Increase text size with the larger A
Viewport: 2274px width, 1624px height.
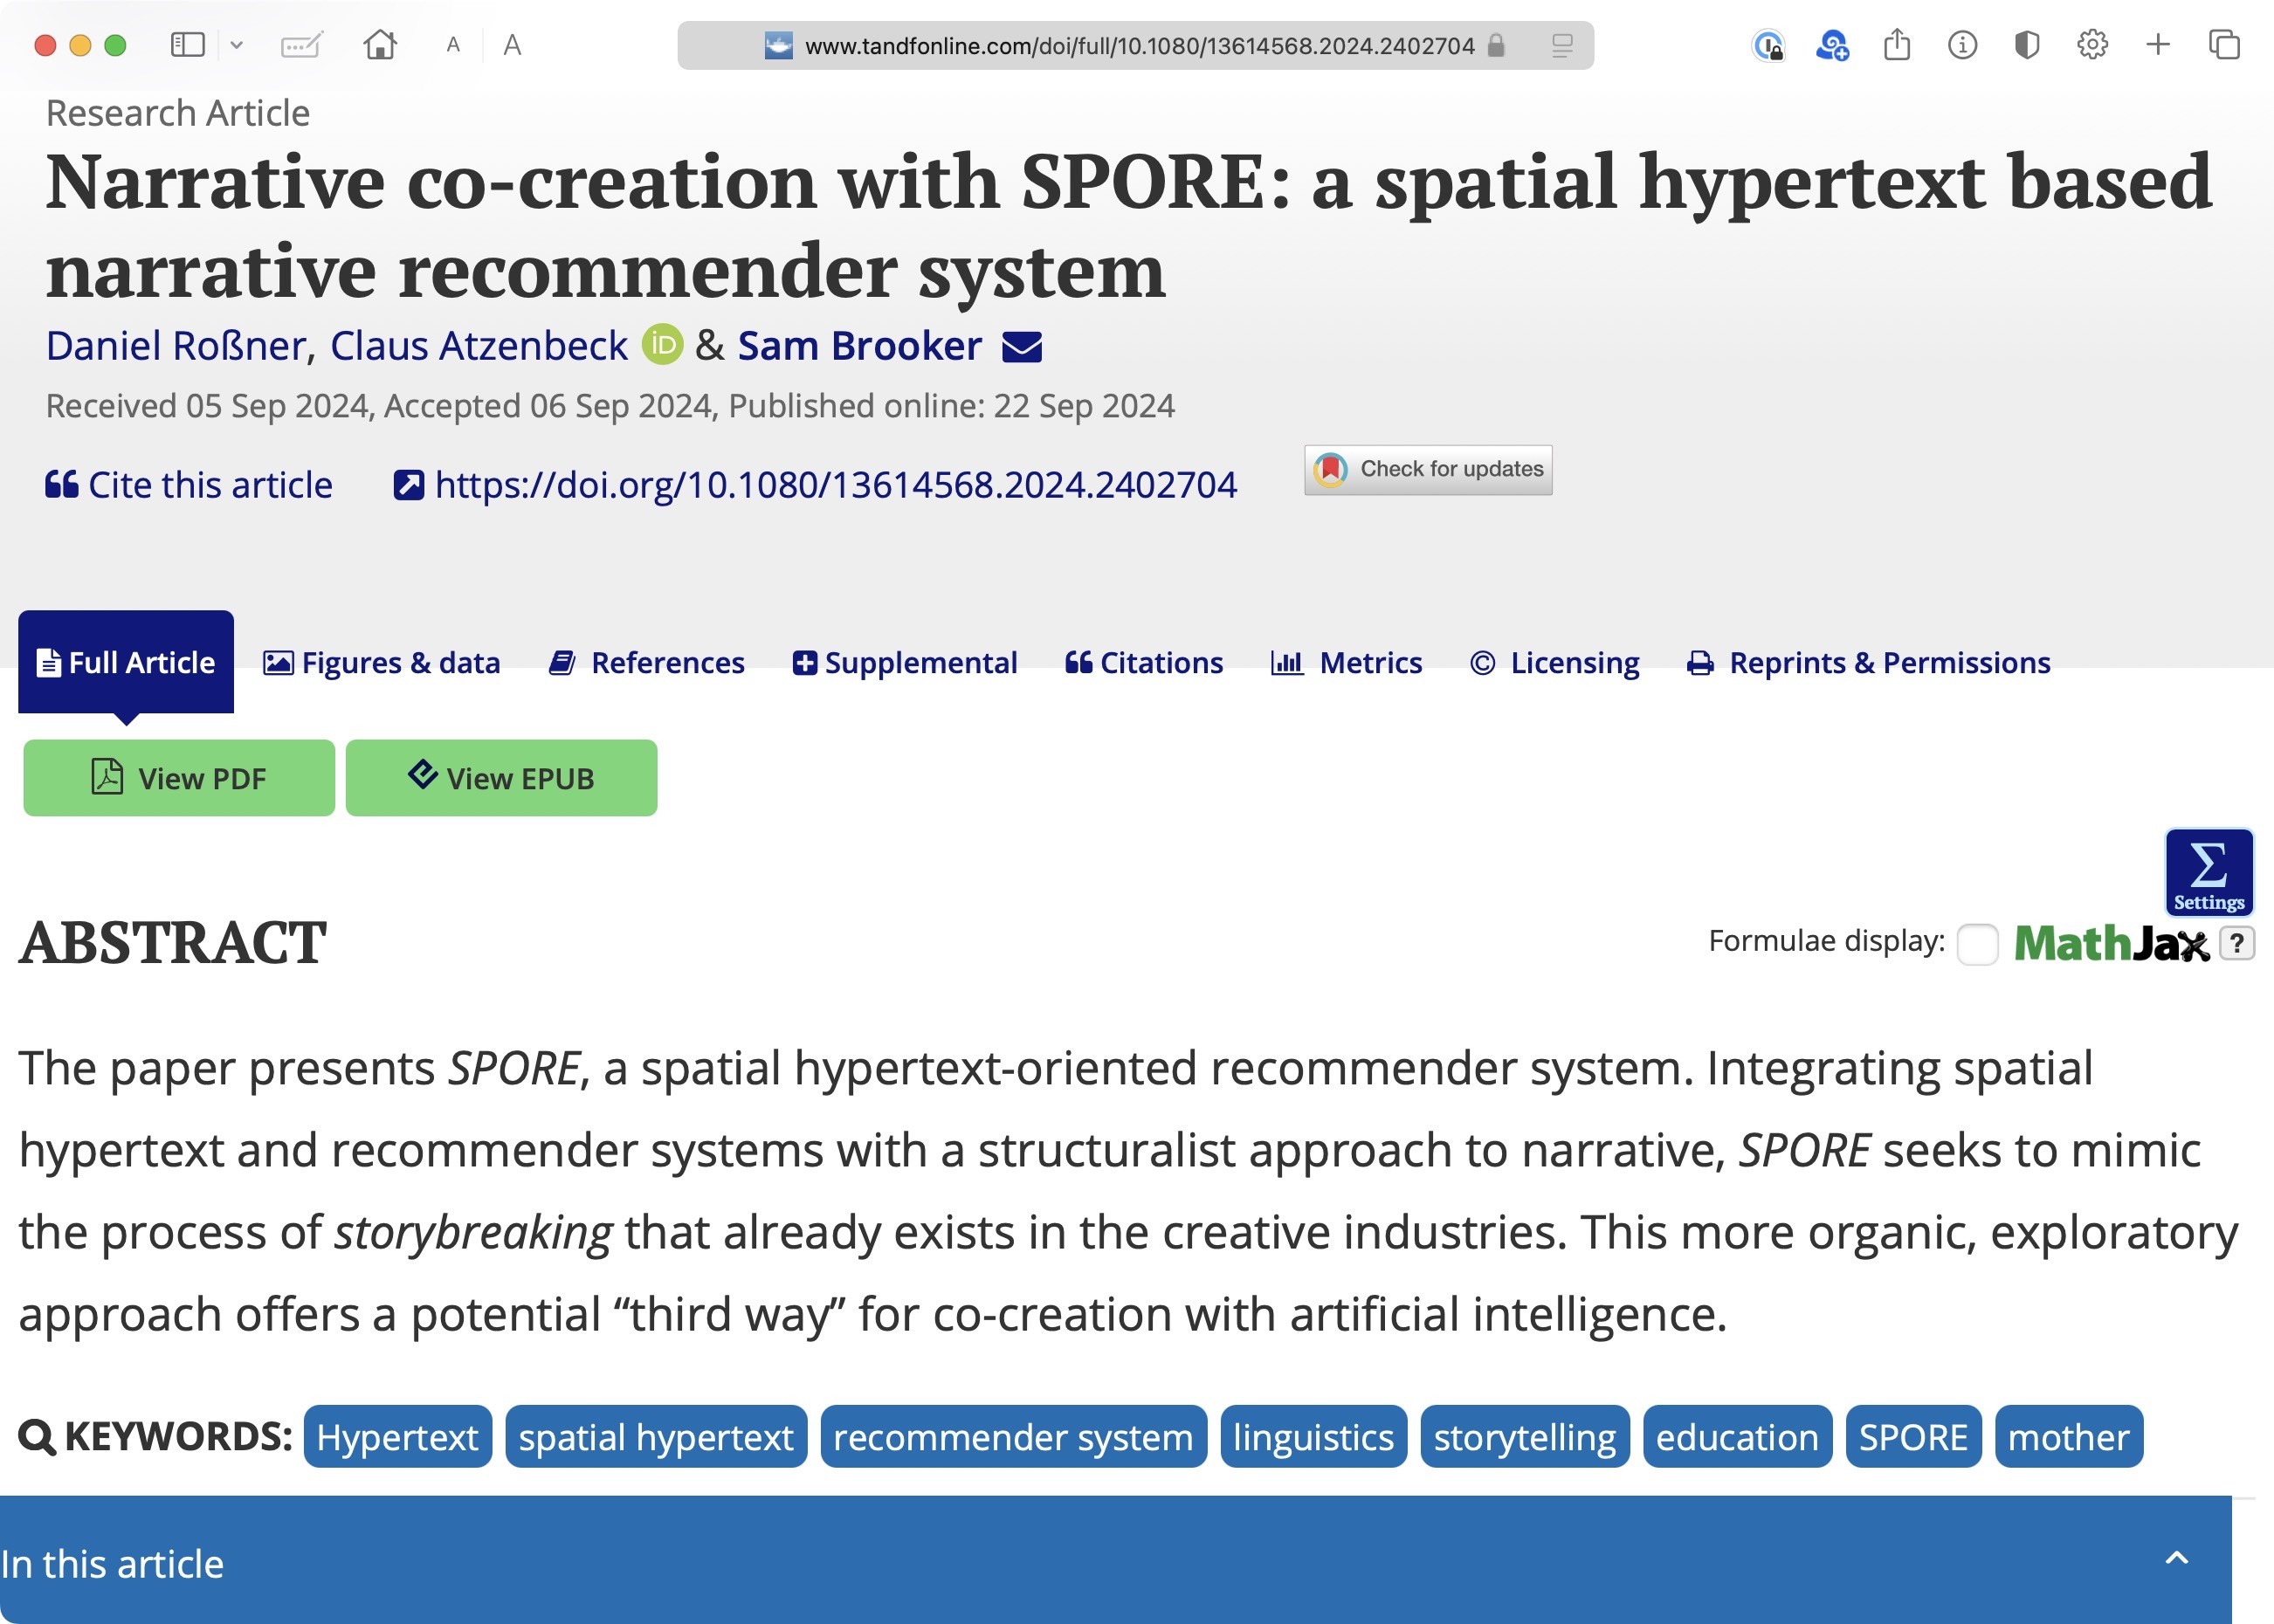click(512, 45)
